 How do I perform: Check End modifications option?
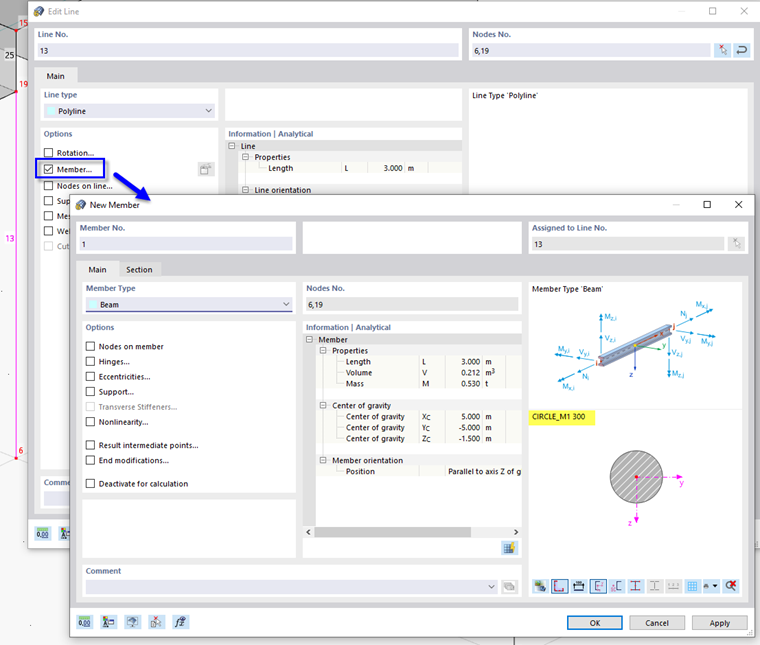coord(90,460)
